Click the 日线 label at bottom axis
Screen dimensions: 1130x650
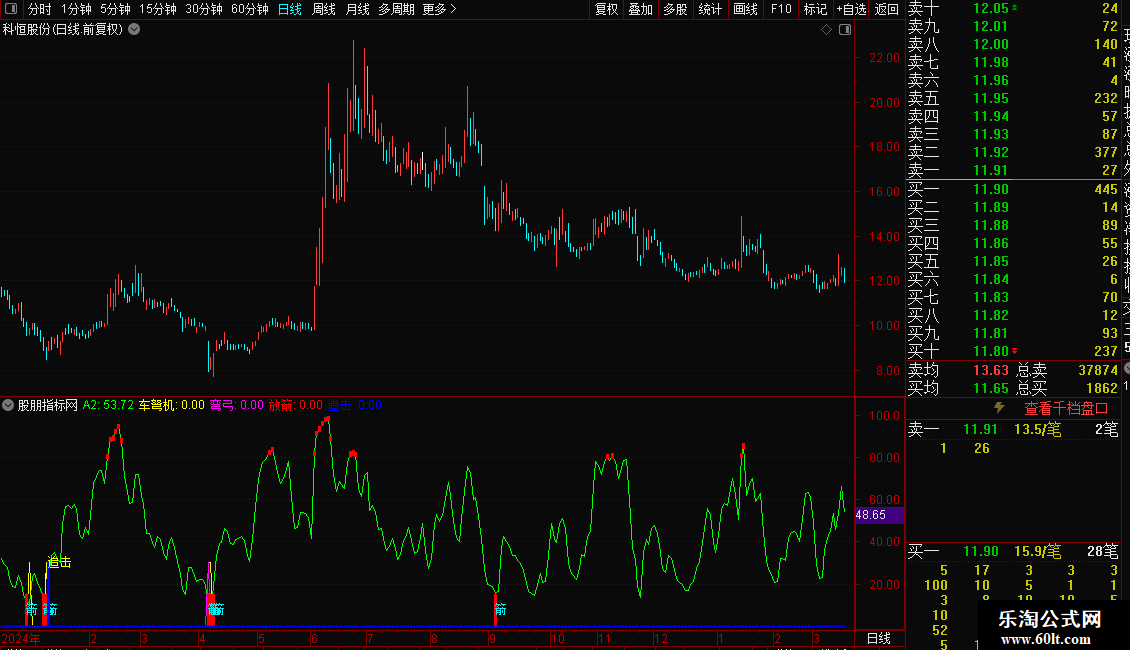pos(878,638)
